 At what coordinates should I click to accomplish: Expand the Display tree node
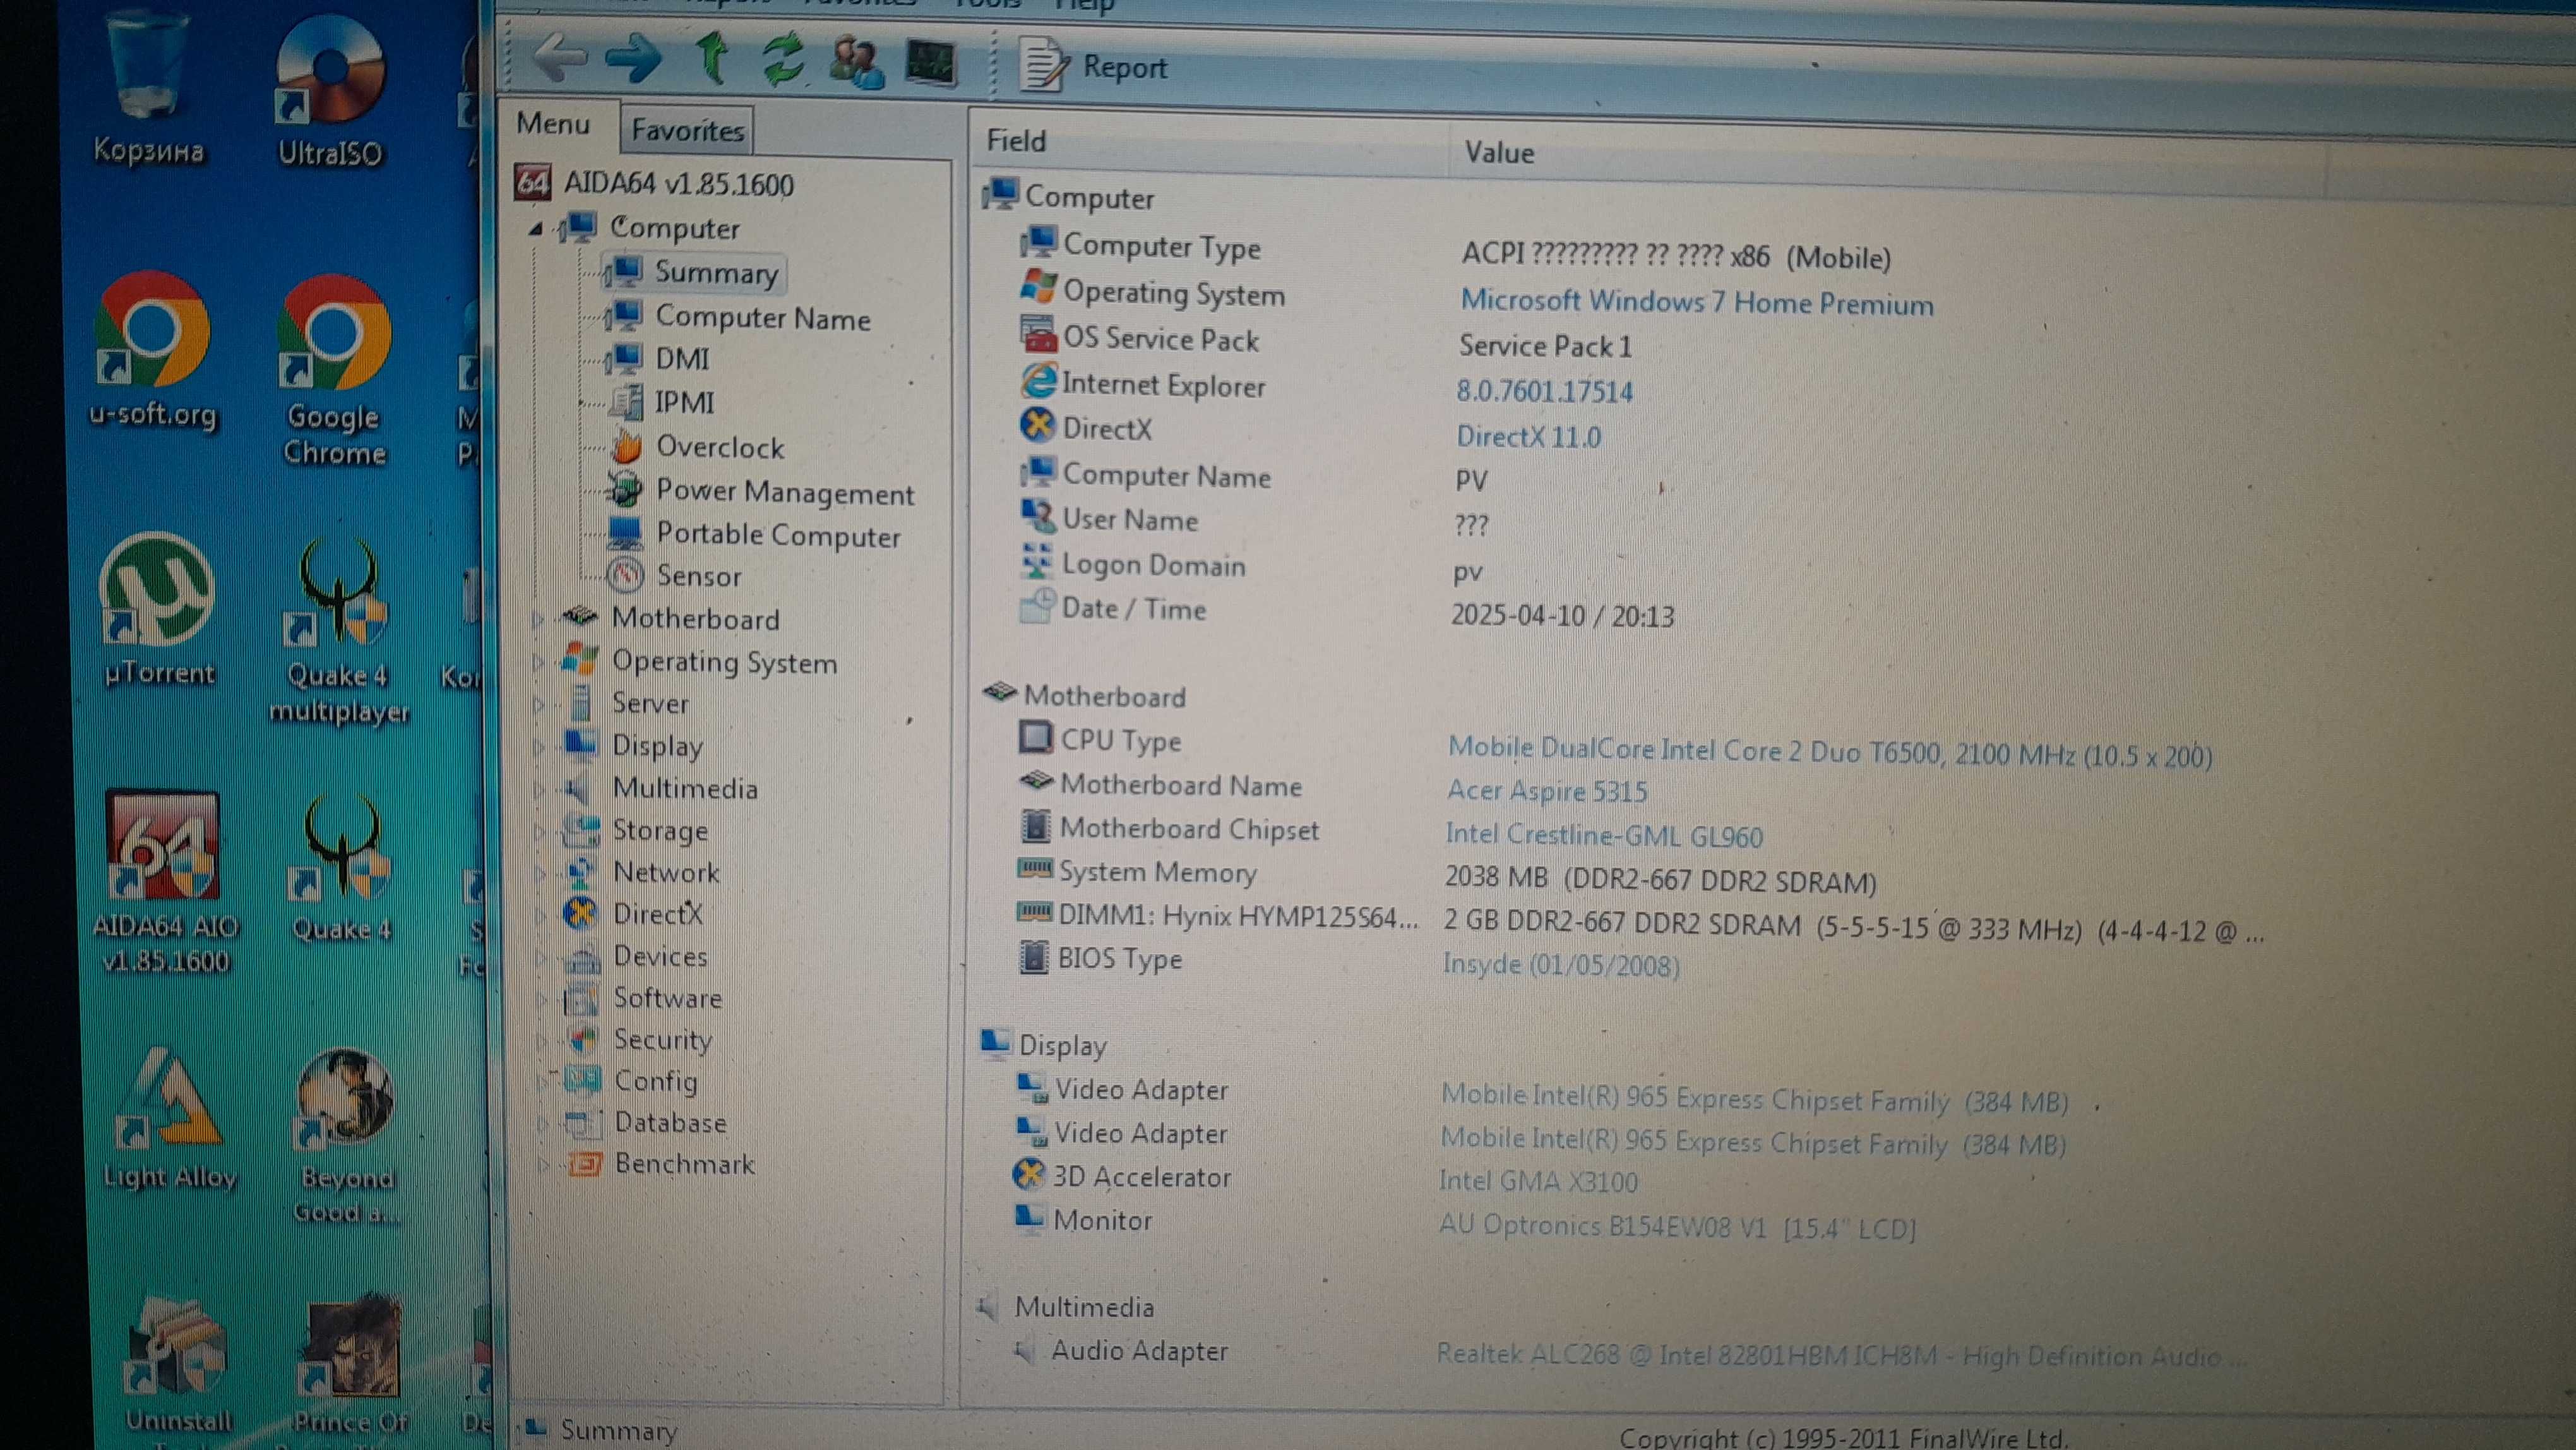540,746
